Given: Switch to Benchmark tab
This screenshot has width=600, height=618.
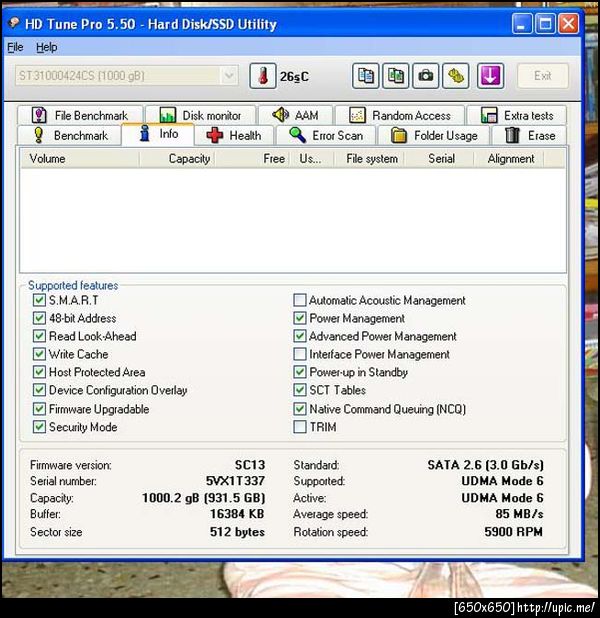Looking at the screenshot, I should pos(70,136).
